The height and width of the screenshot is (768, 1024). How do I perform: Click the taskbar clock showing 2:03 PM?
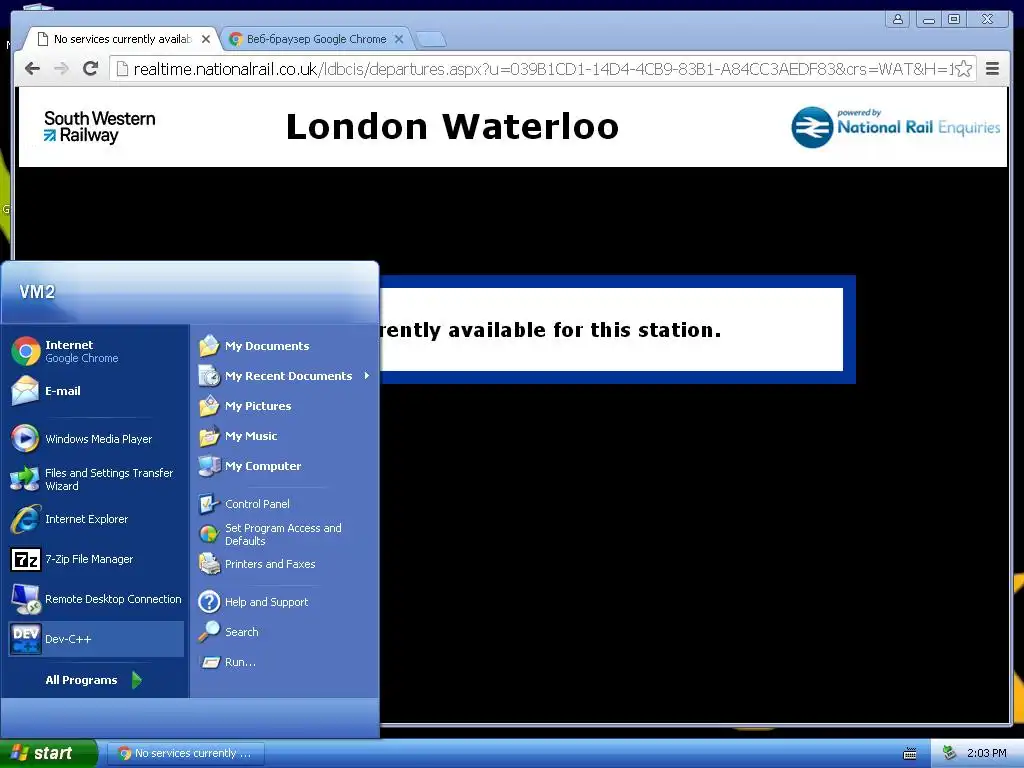(986, 753)
